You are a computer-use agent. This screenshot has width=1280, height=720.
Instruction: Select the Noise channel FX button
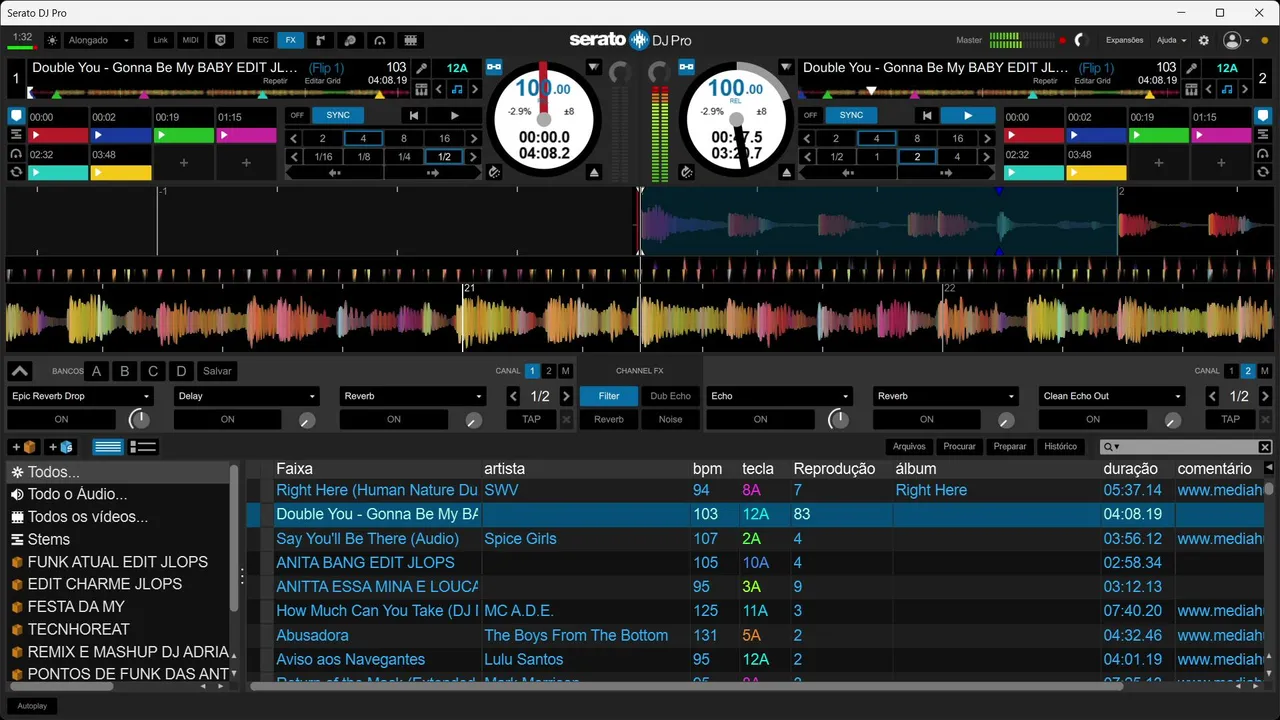(670, 420)
